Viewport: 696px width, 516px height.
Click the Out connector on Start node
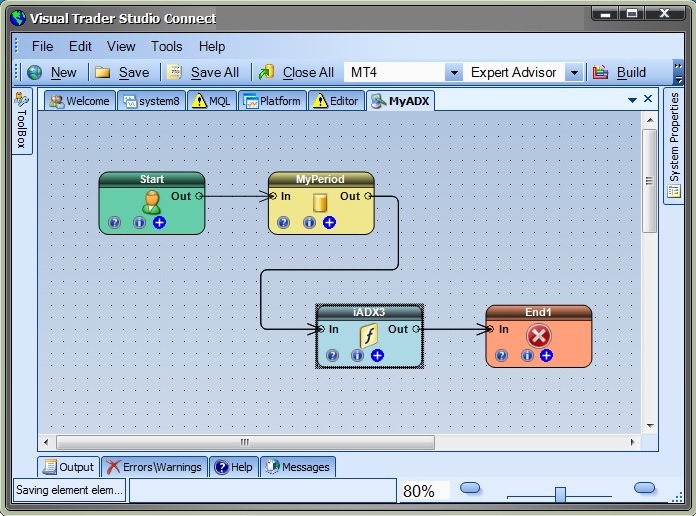click(x=199, y=196)
